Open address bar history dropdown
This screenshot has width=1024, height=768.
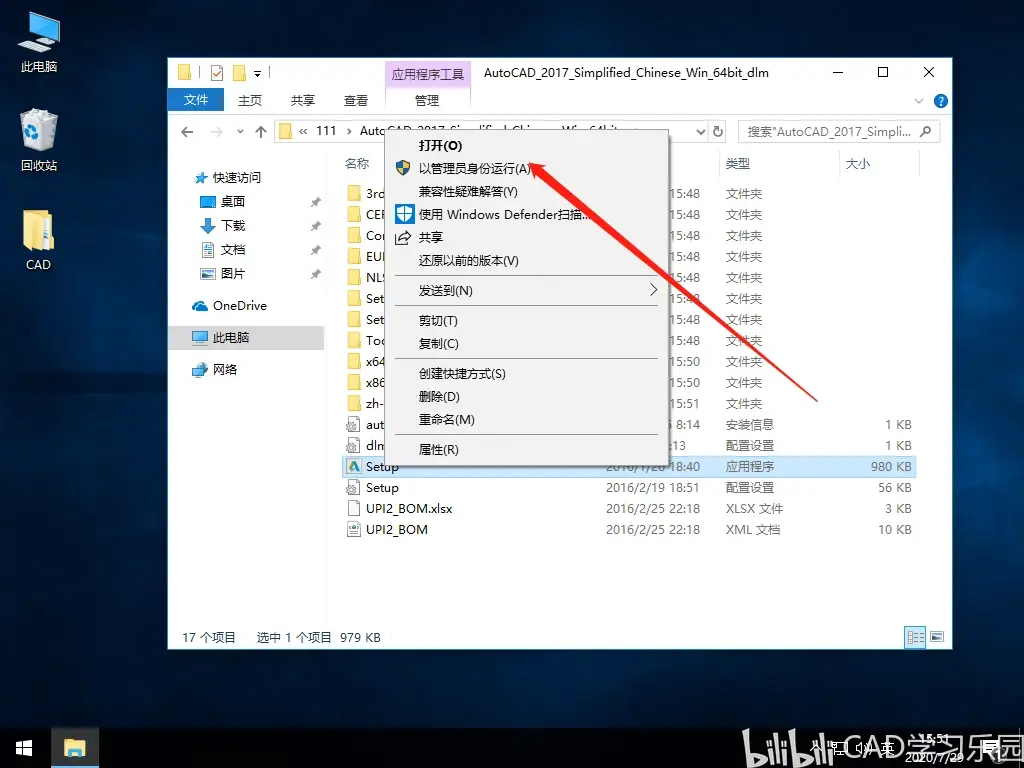(x=701, y=132)
